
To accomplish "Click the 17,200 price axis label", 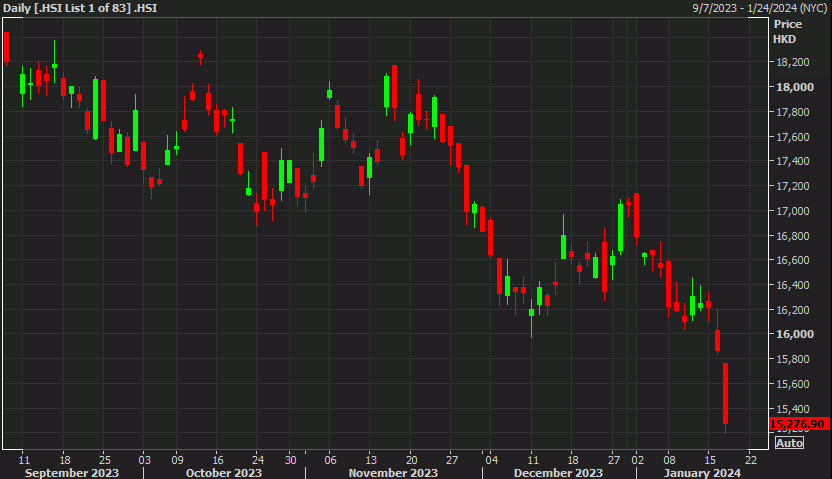I will coord(792,186).
